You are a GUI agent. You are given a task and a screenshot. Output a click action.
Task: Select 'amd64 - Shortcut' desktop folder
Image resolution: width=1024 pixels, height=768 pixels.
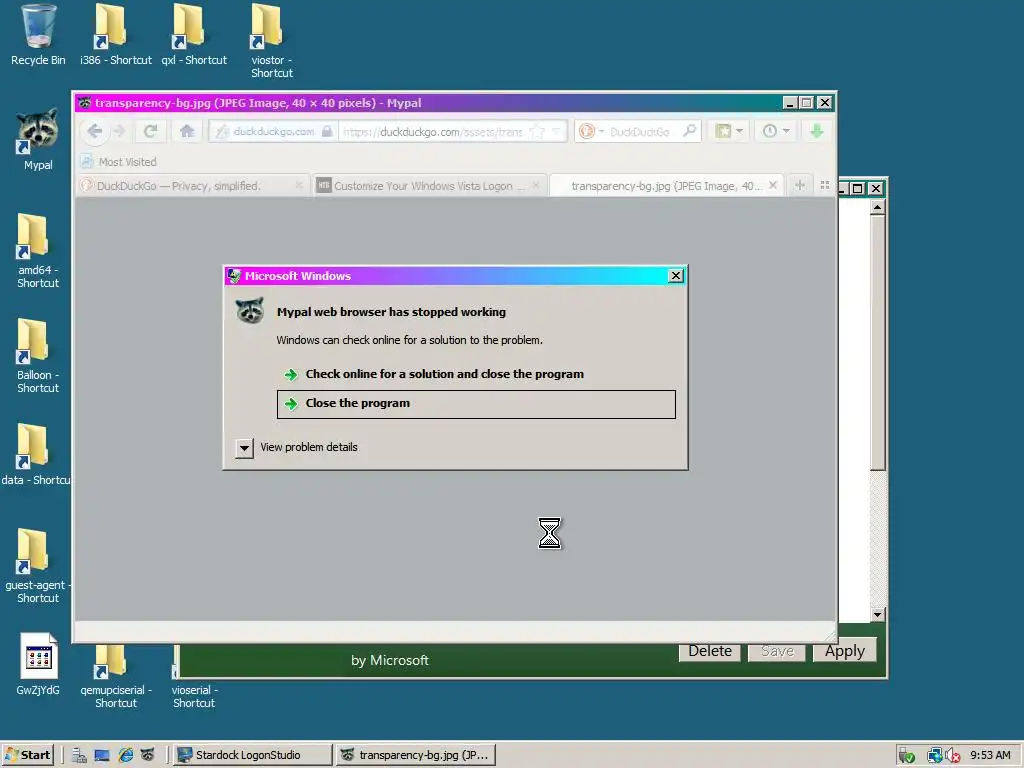click(x=38, y=251)
